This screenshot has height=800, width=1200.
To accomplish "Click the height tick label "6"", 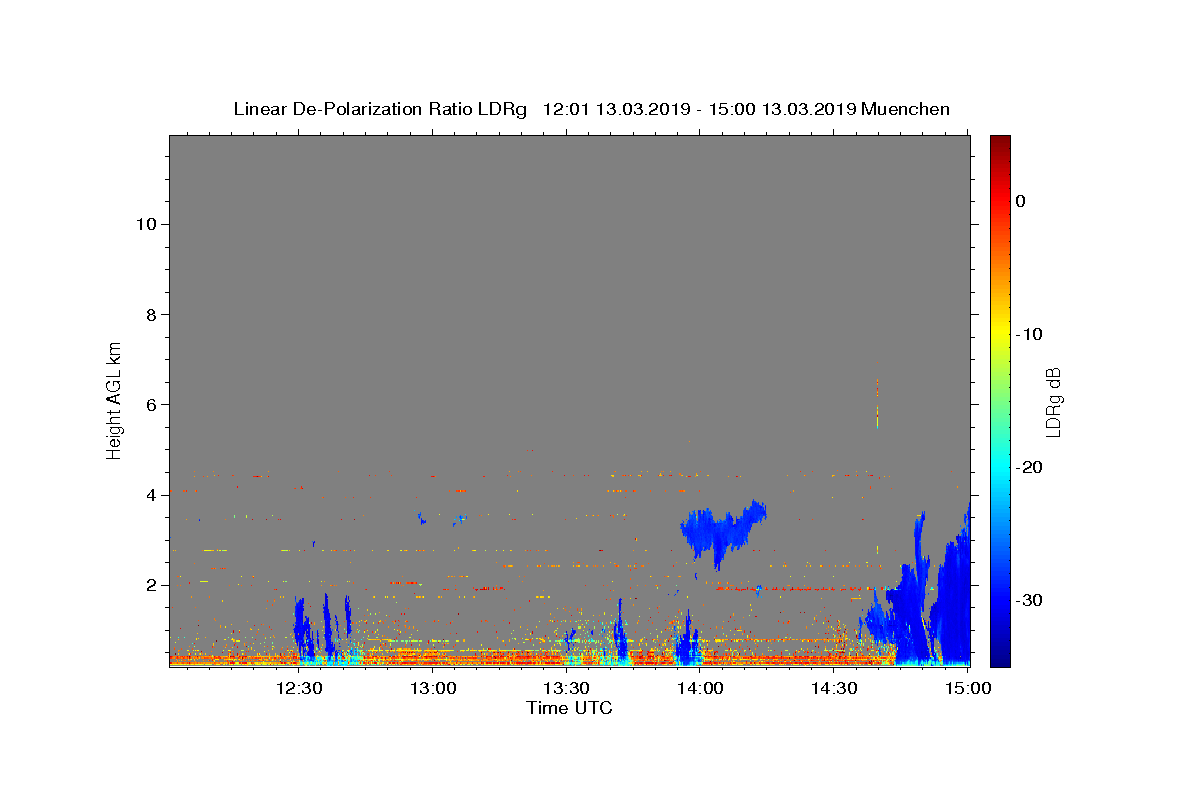I will 151,405.
